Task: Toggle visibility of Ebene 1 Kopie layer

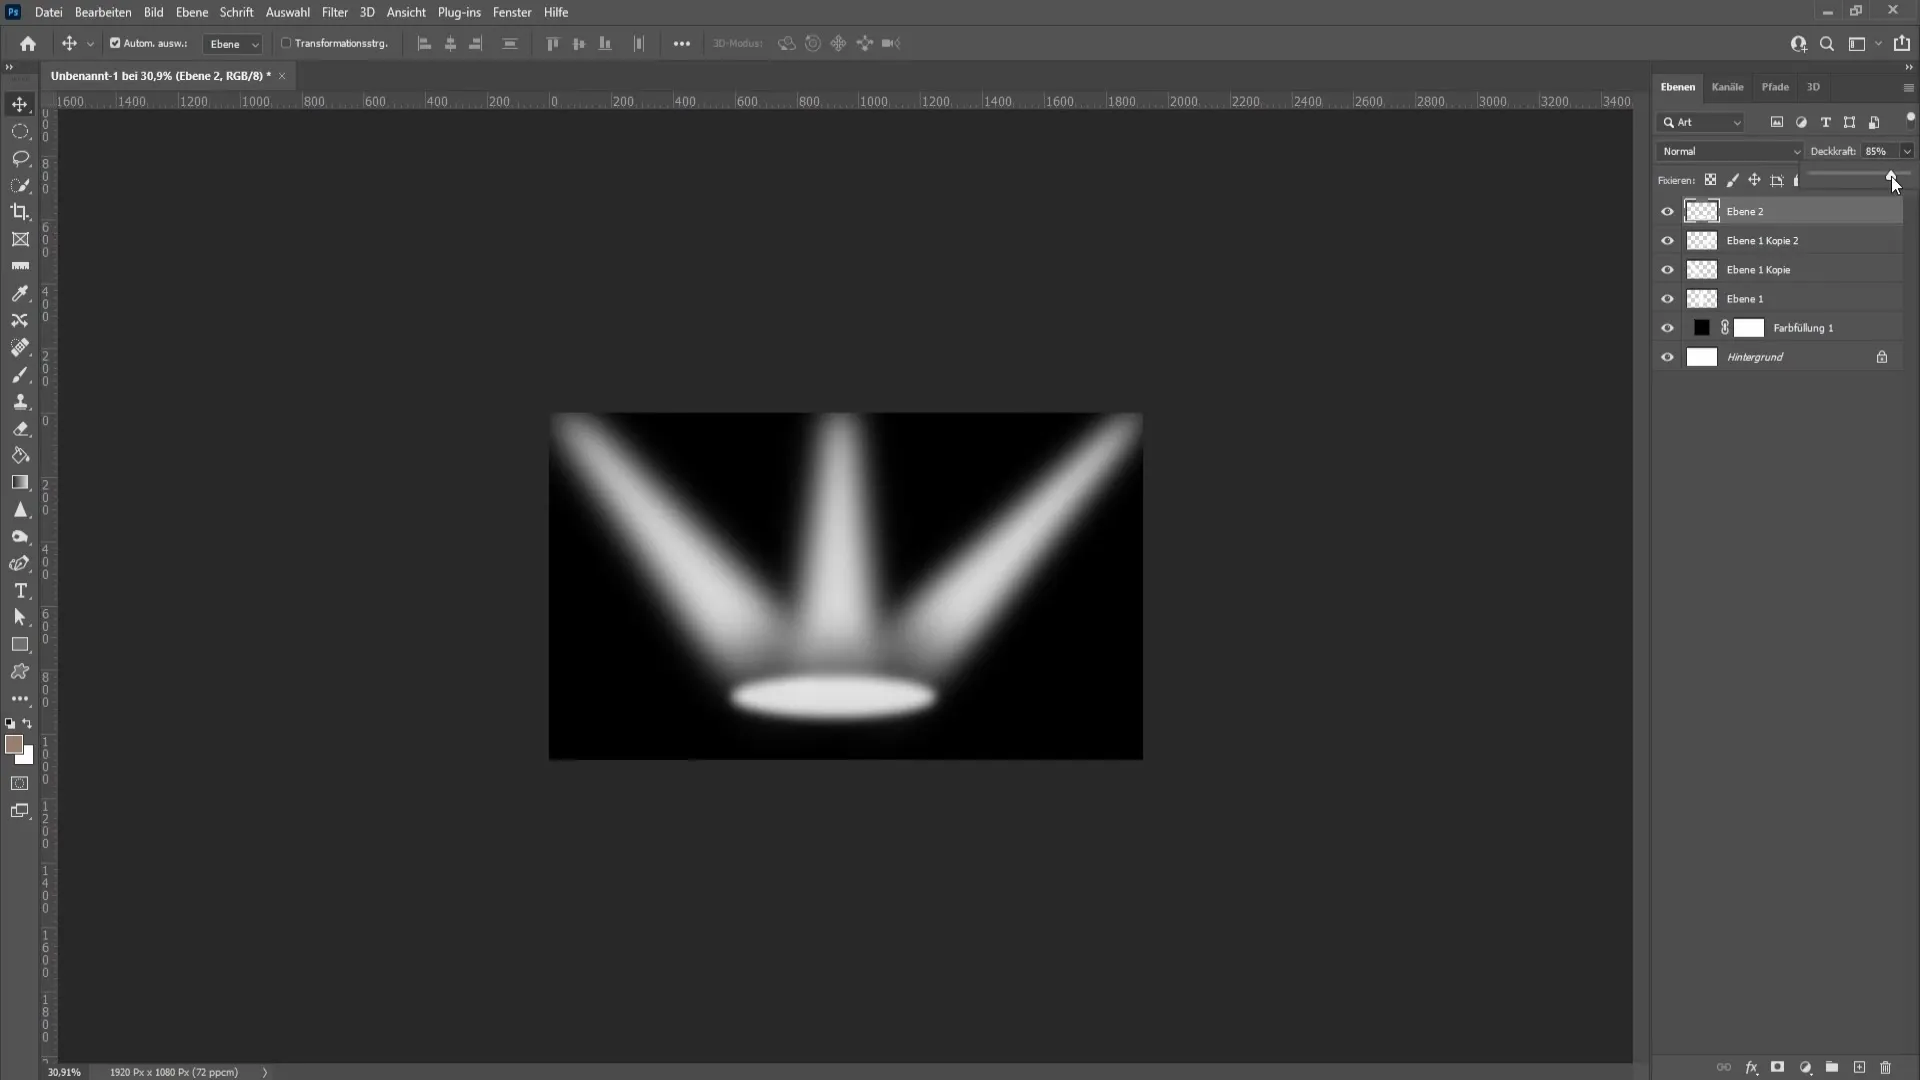Action: (x=1667, y=269)
